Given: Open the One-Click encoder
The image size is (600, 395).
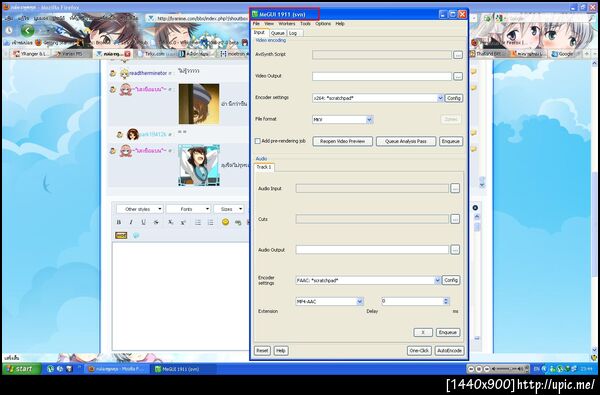Looking at the screenshot, I should (x=419, y=351).
